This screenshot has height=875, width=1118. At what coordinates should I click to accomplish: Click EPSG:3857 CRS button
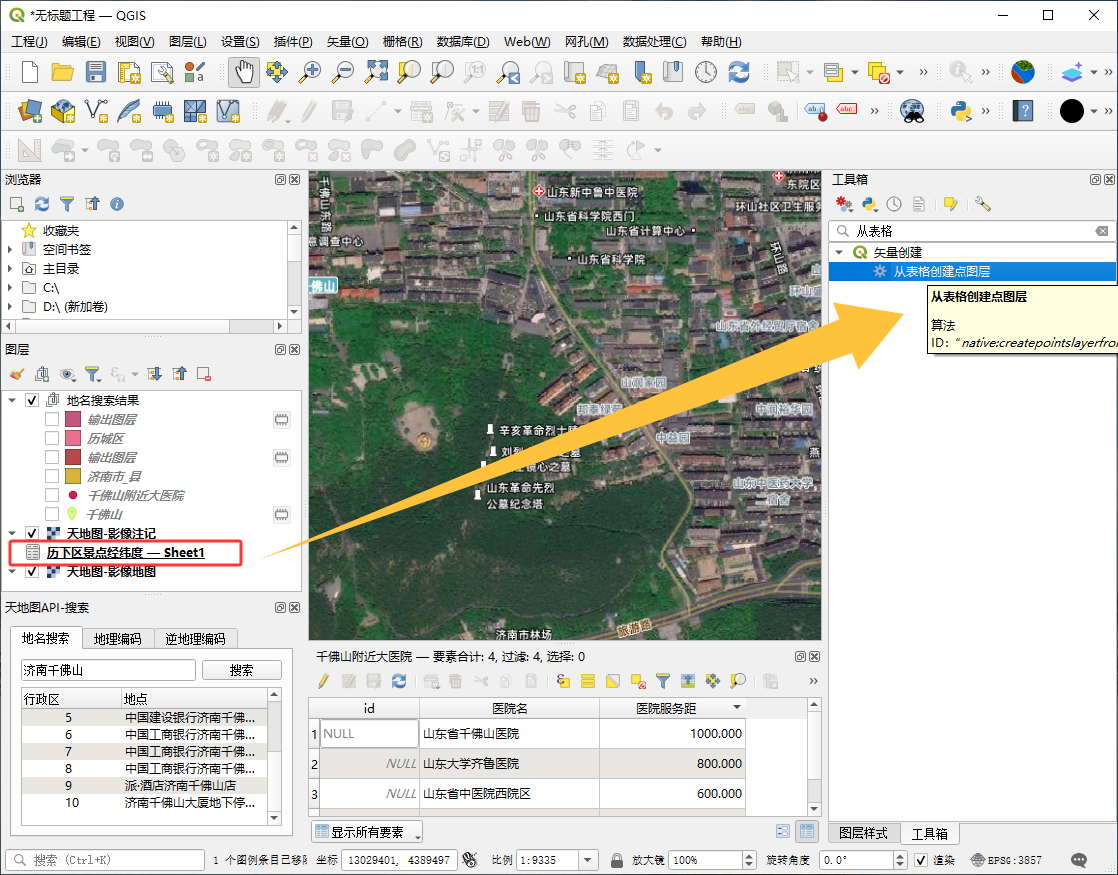pyautogui.click(x=1006, y=860)
